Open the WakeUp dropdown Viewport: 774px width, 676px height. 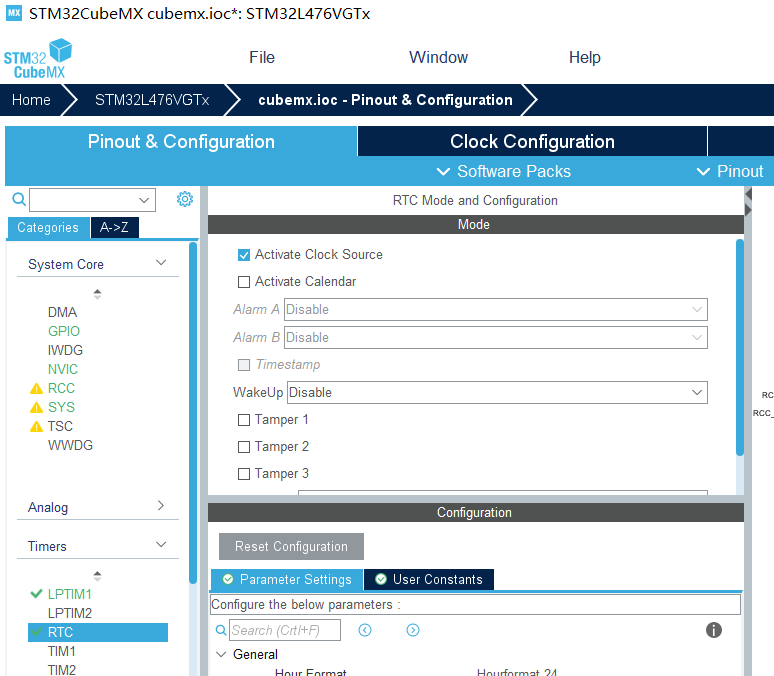coord(497,393)
